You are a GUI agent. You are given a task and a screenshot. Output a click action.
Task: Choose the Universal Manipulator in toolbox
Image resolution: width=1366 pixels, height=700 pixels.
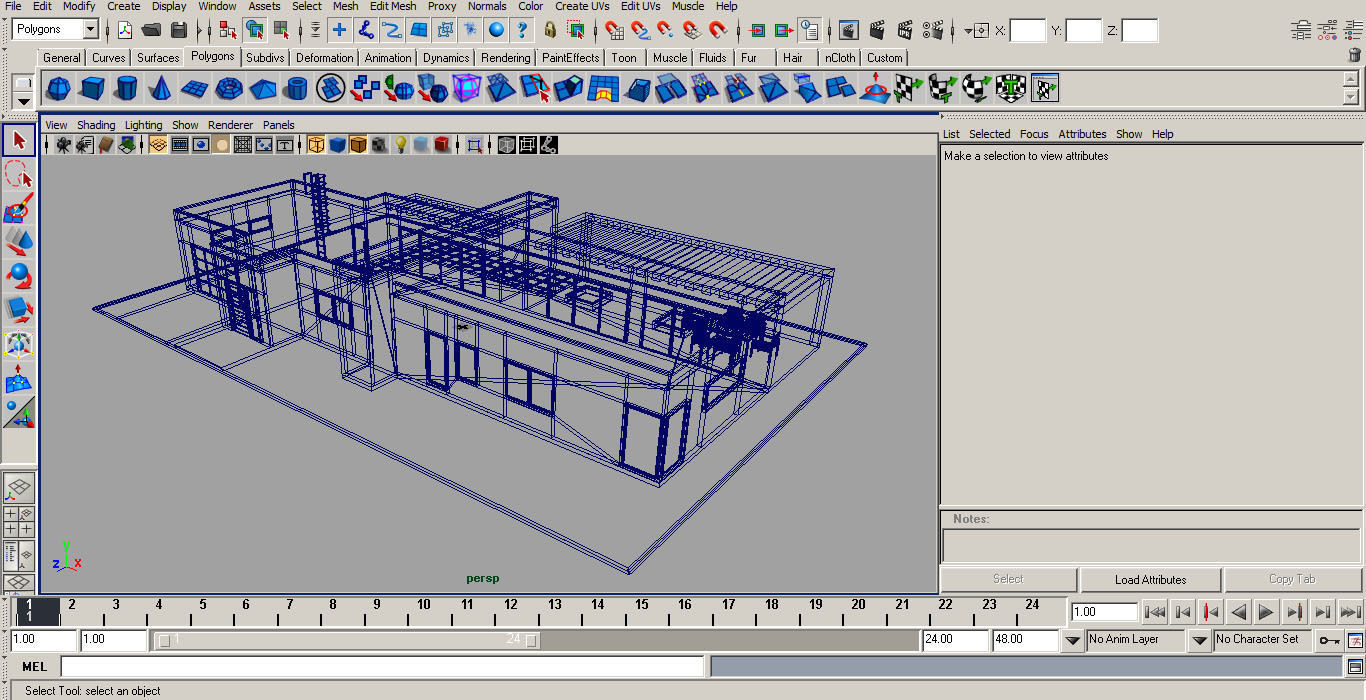point(19,343)
